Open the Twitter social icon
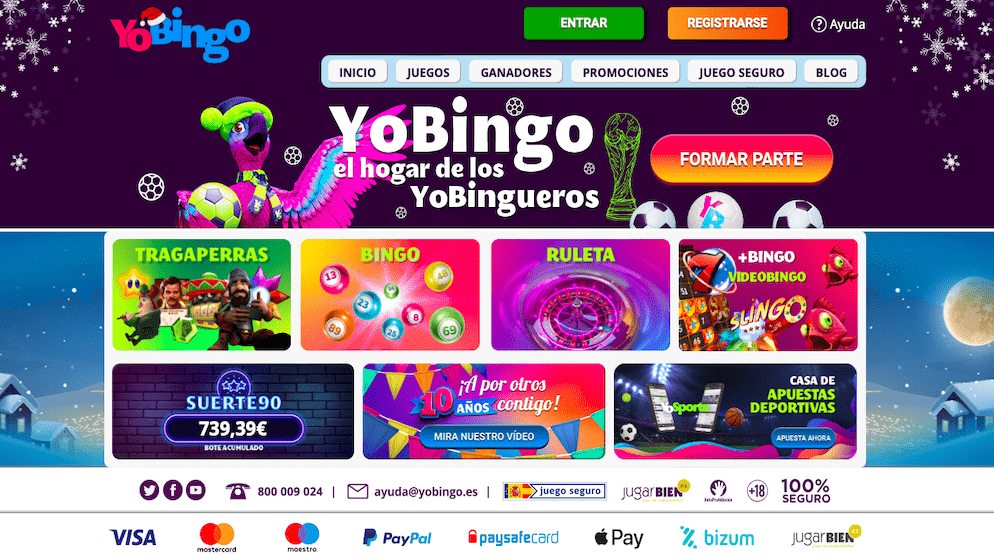Image resolution: width=994 pixels, height=559 pixels. point(149,491)
